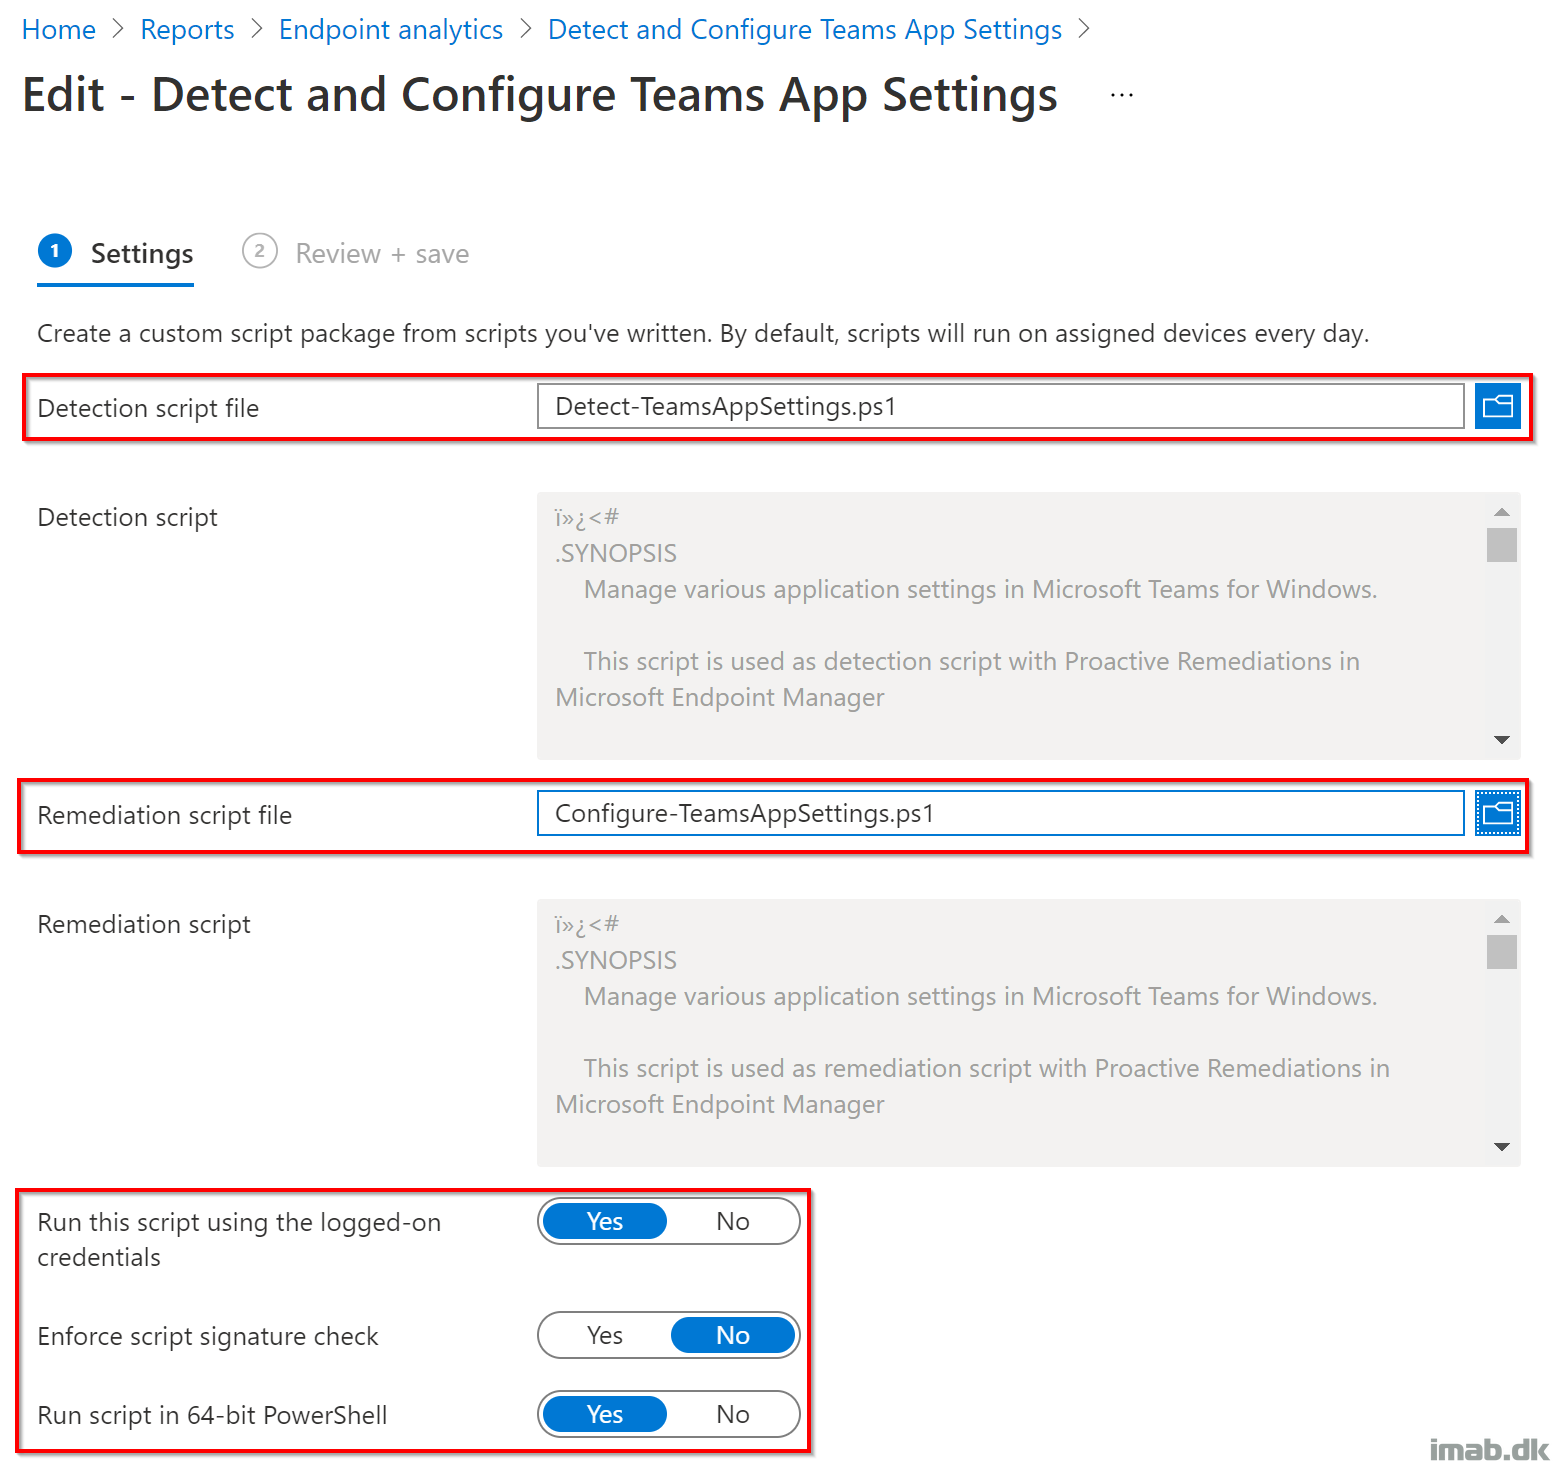Click 'Run this script using the logged-on credentials' label
1553x1462 pixels.
point(239,1240)
